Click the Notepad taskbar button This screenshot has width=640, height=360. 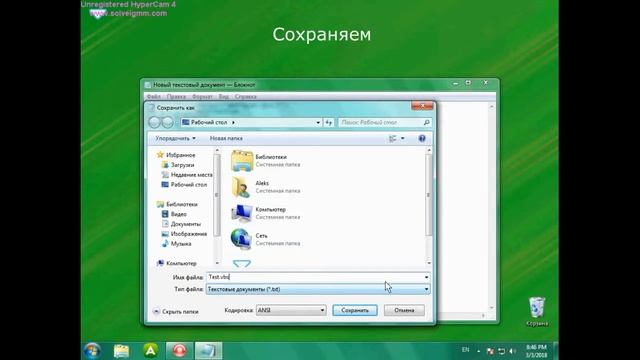(x=208, y=351)
